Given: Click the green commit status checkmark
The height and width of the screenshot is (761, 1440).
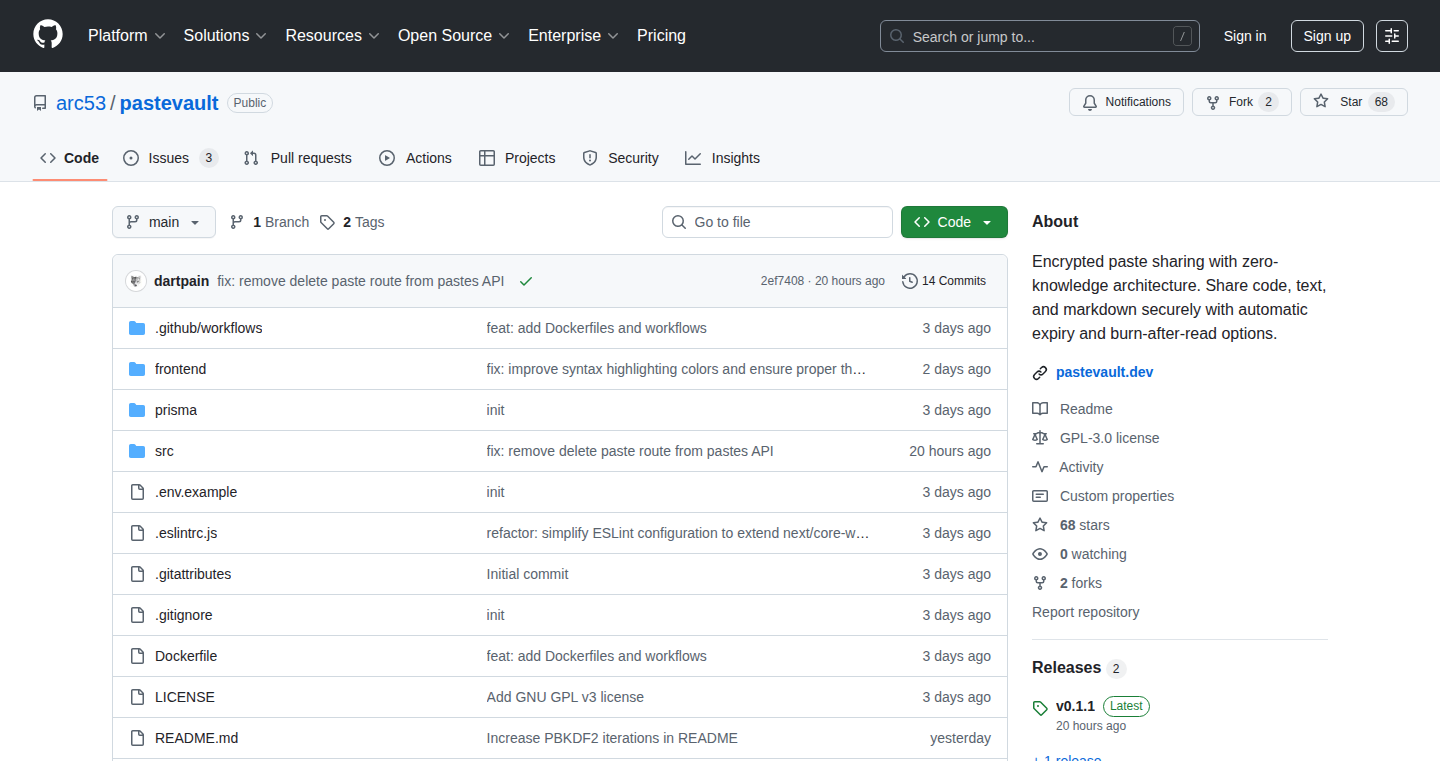Looking at the screenshot, I should point(526,281).
